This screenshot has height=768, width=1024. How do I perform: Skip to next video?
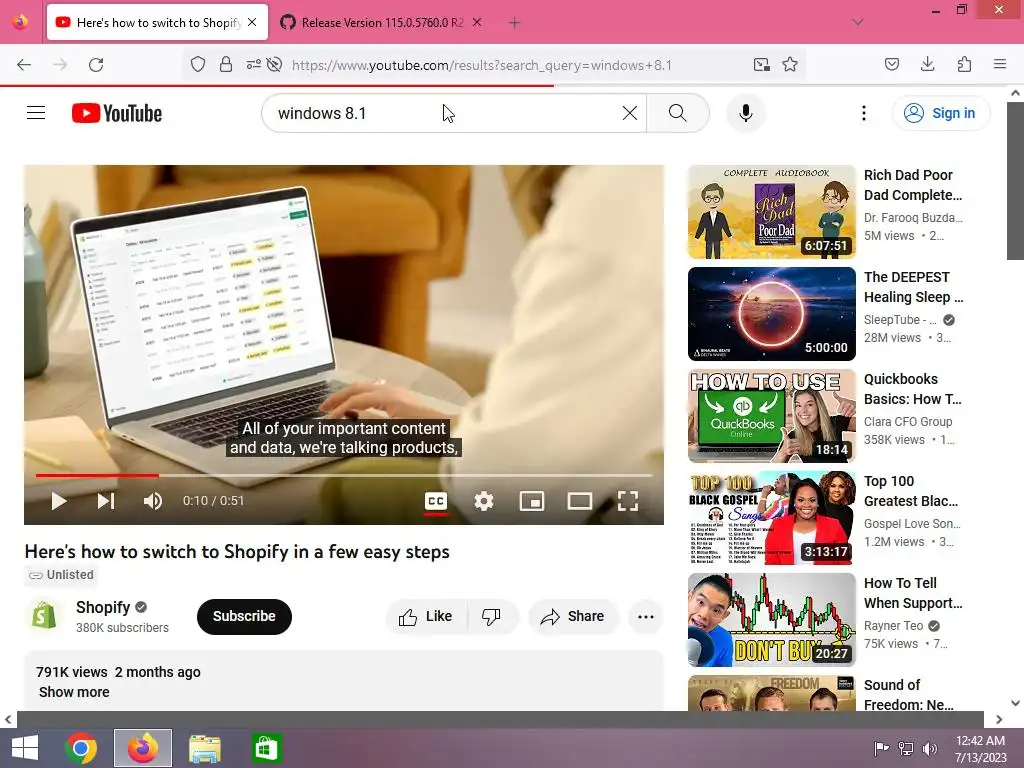(x=106, y=501)
